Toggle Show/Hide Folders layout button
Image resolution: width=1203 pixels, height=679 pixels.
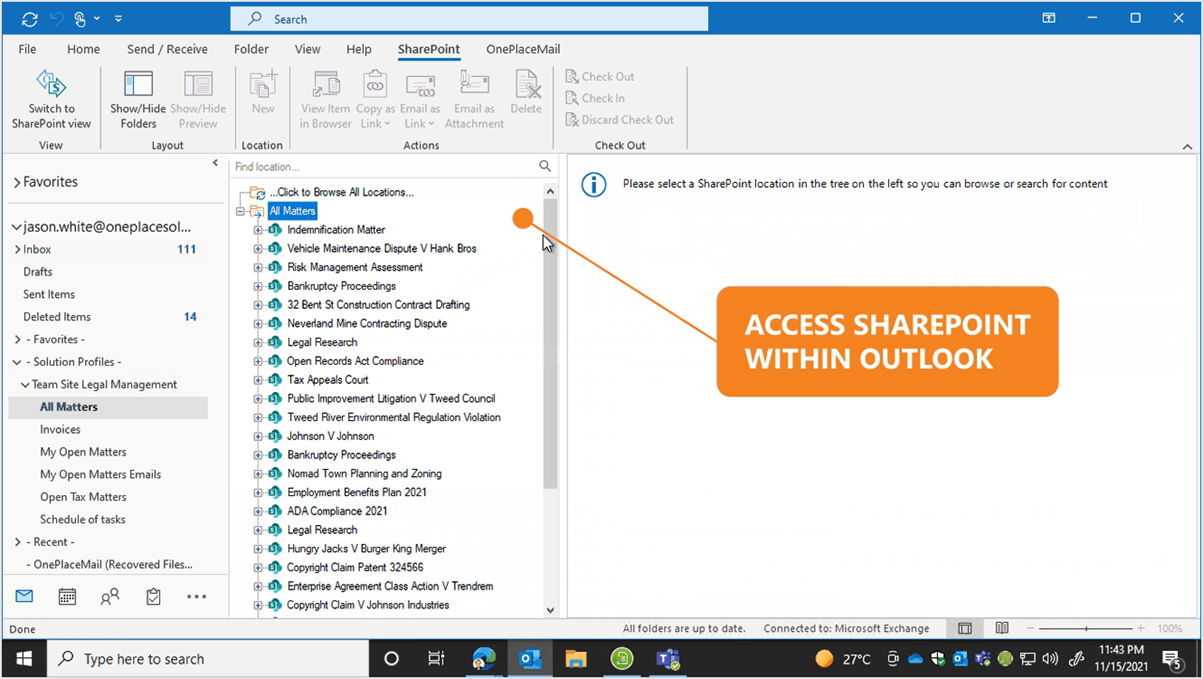coord(138,99)
